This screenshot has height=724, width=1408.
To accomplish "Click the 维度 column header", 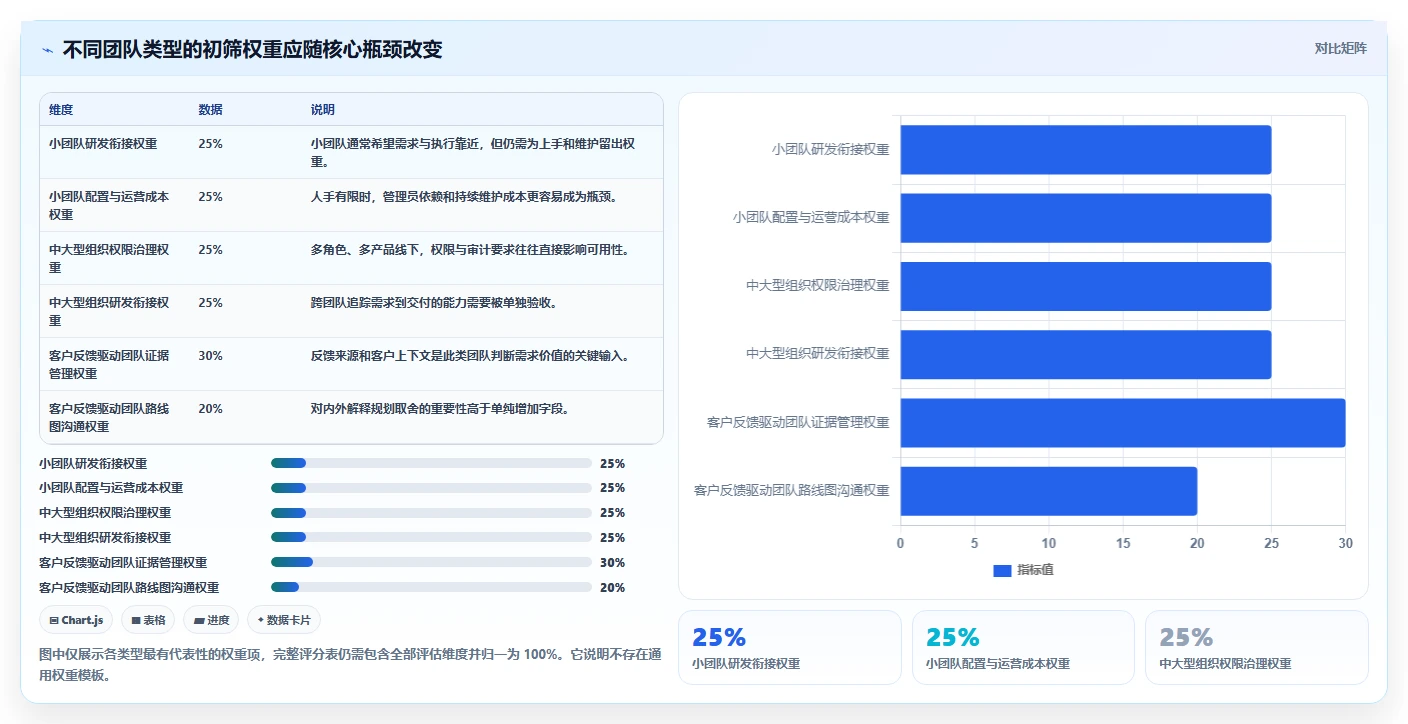I will pos(61,110).
